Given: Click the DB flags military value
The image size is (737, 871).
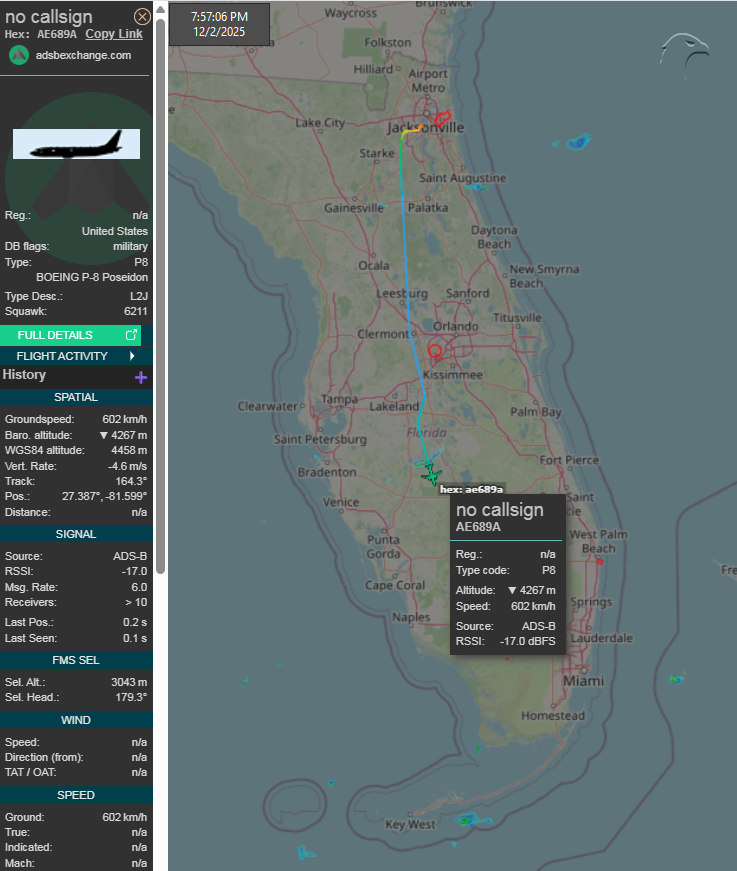Looking at the screenshot, I should pyautogui.click(x=131, y=246).
